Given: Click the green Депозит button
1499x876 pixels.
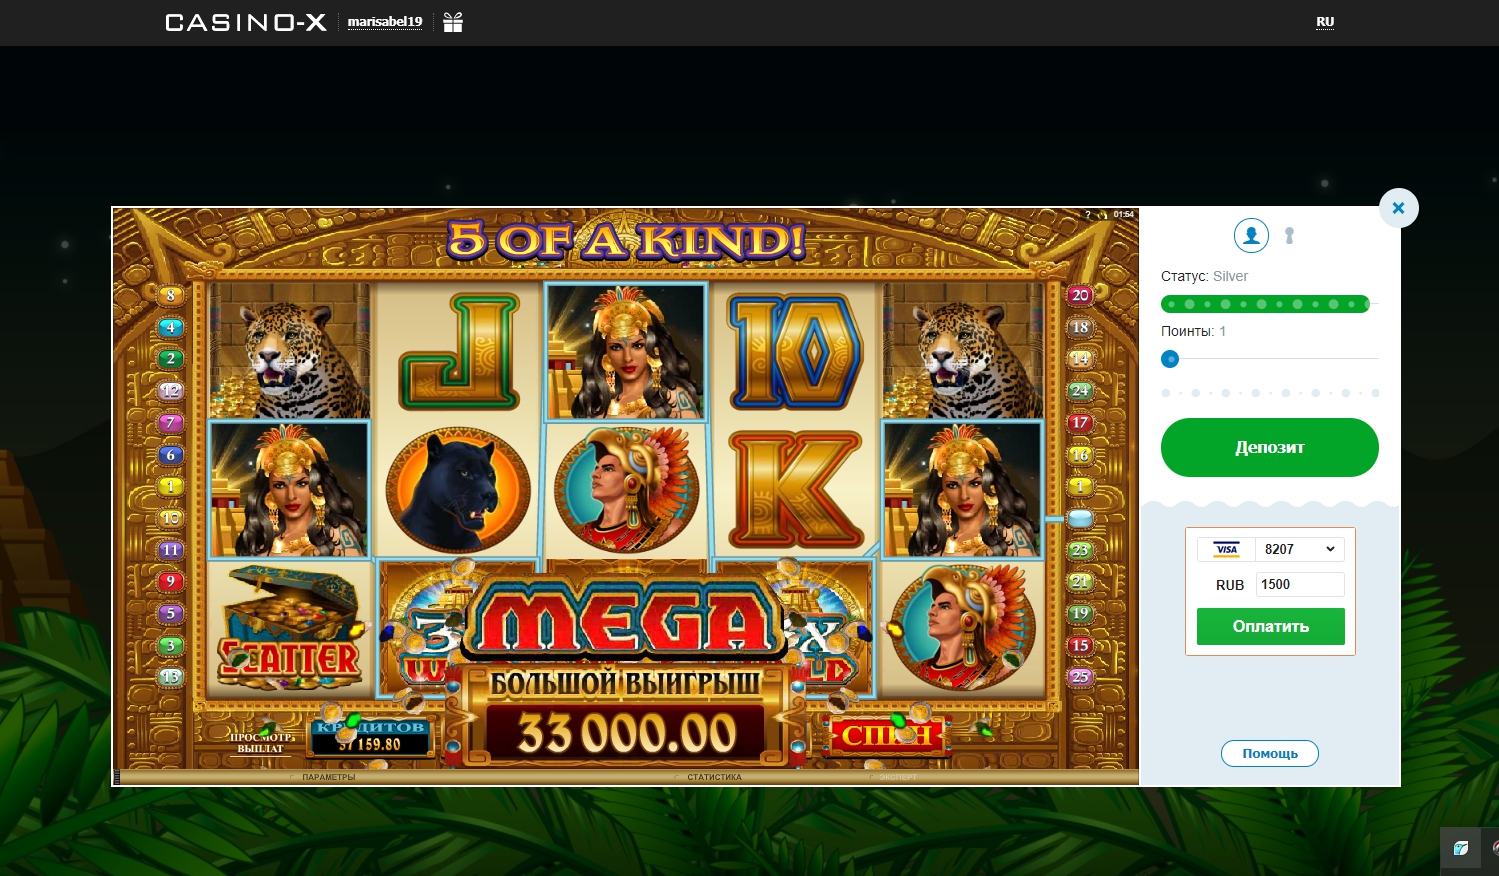Looking at the screenshot, I should pos(1270,447).
